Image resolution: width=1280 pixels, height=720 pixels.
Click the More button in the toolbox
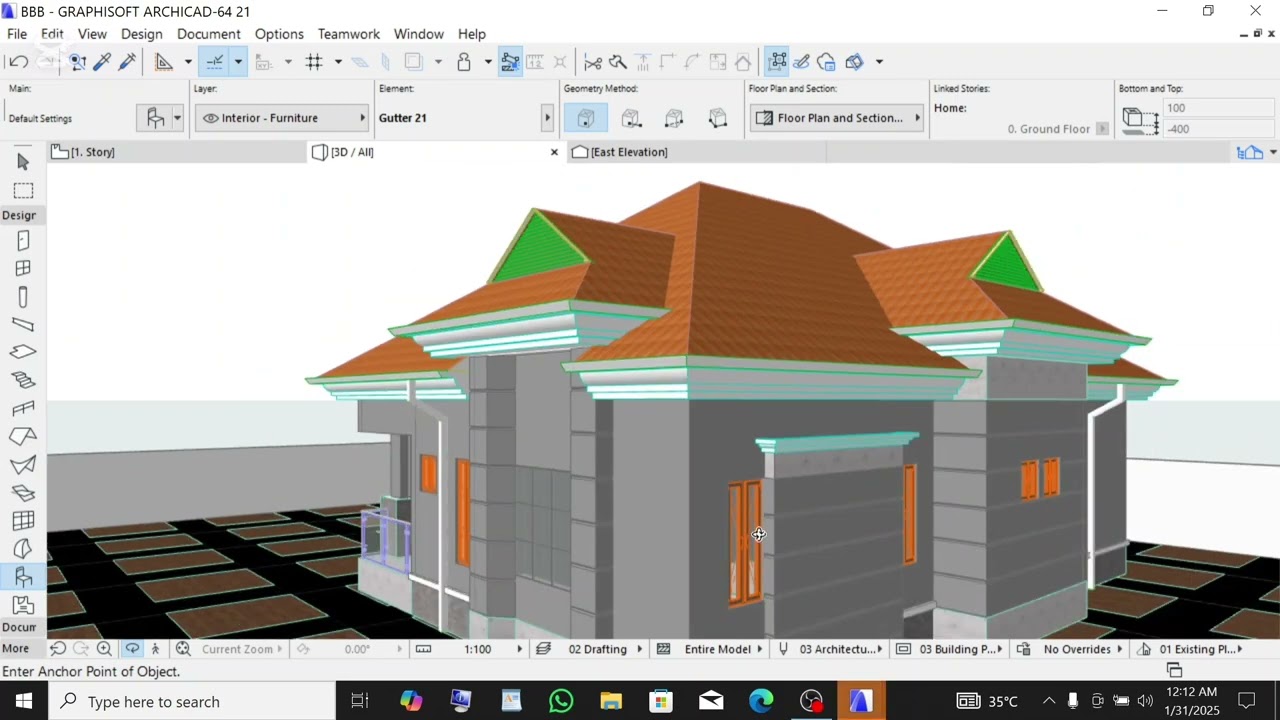pos(16,649)
